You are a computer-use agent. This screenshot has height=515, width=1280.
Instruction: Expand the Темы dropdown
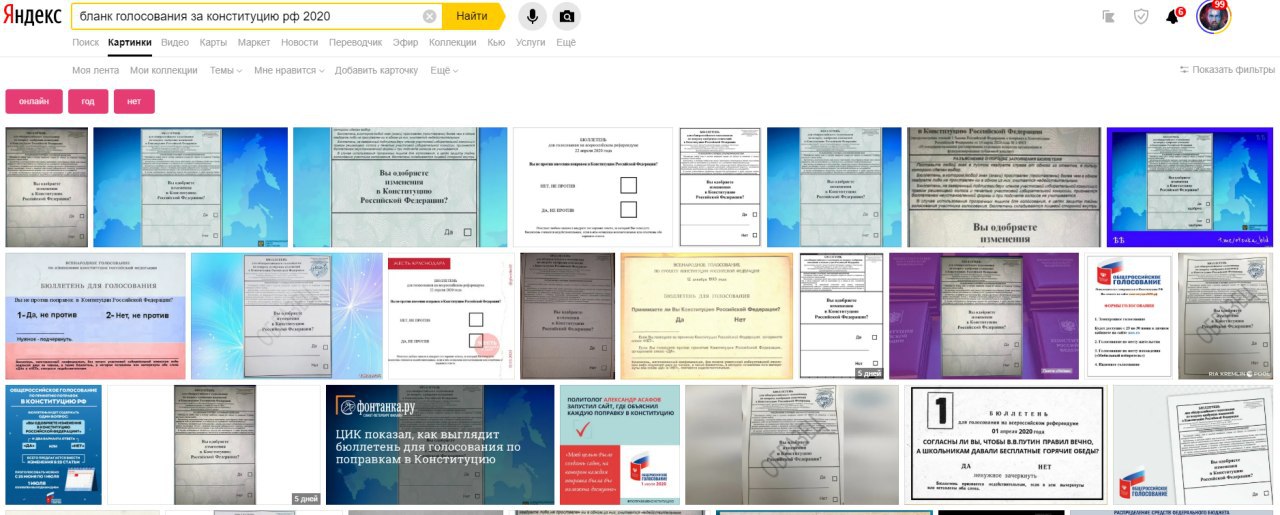225,70
